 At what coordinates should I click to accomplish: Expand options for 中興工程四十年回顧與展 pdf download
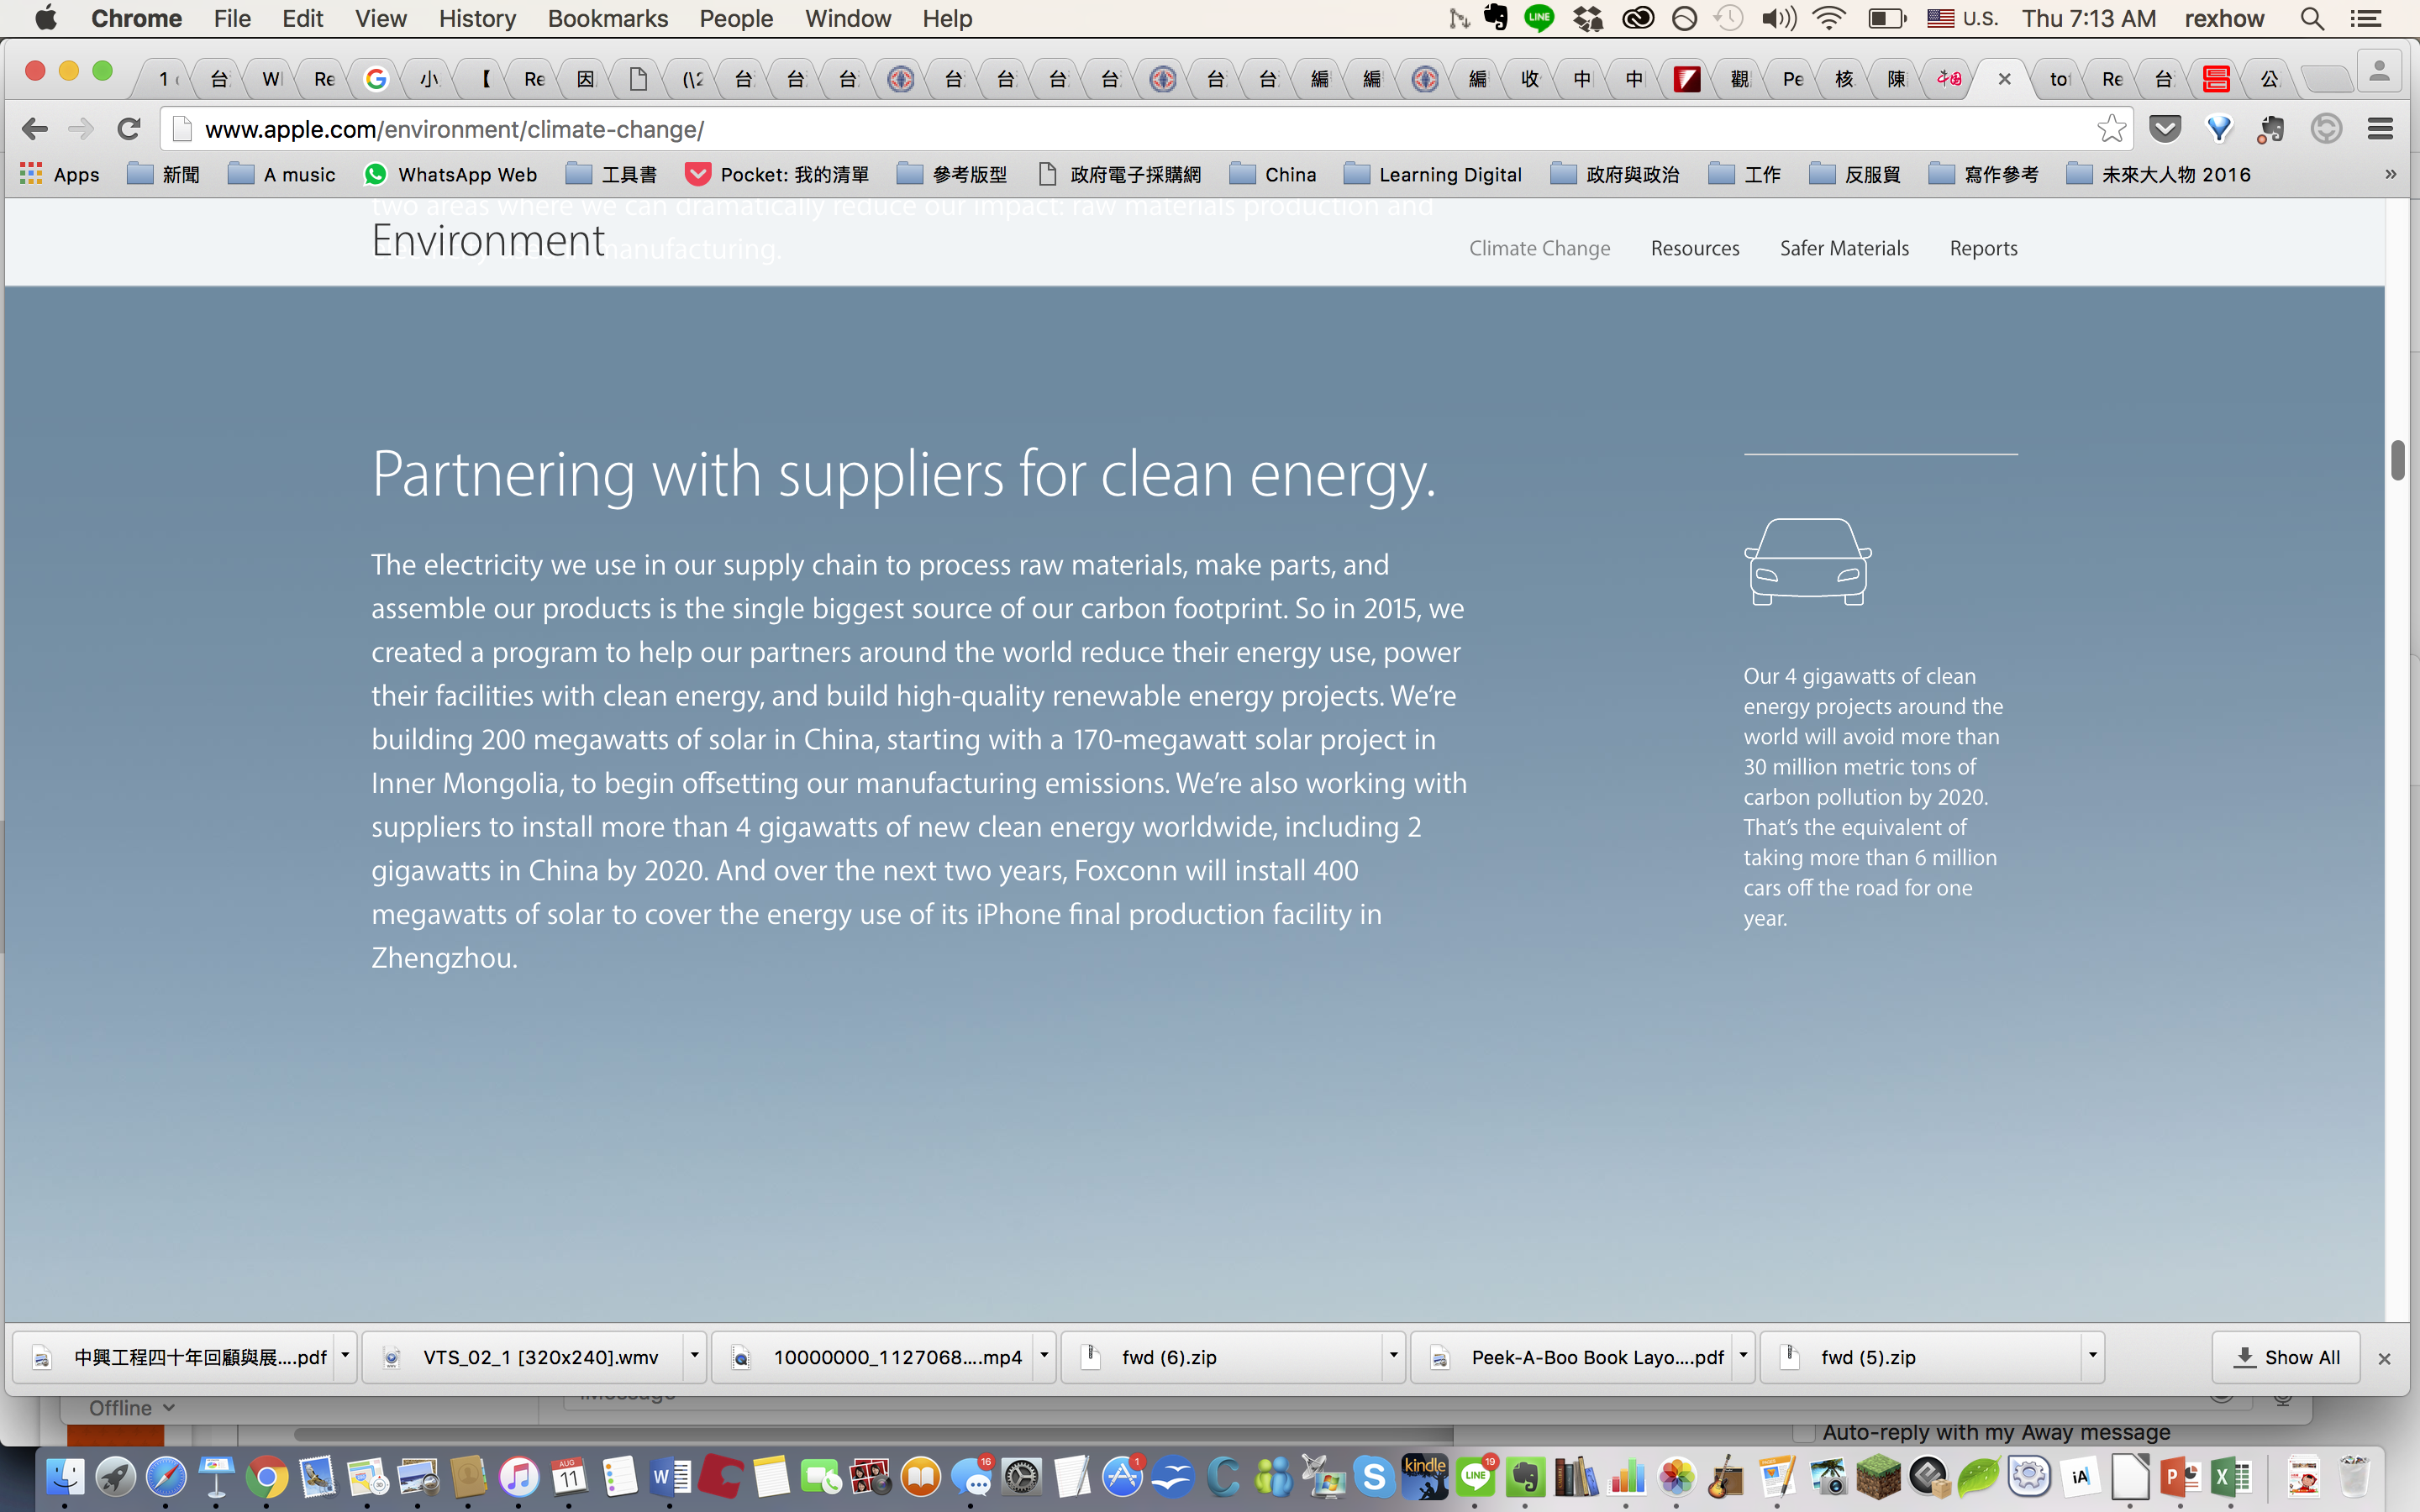pos(345,1356)
